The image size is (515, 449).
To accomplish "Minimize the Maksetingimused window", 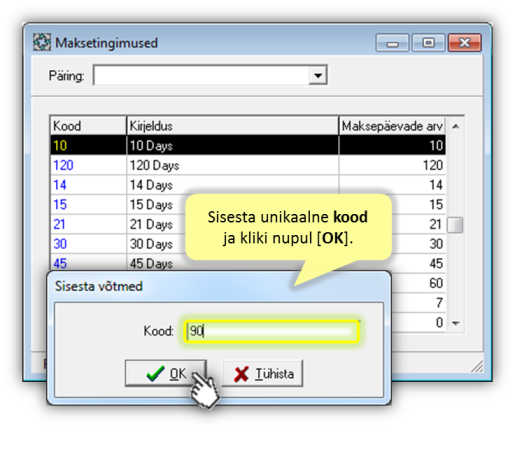I will coord(392,42).
